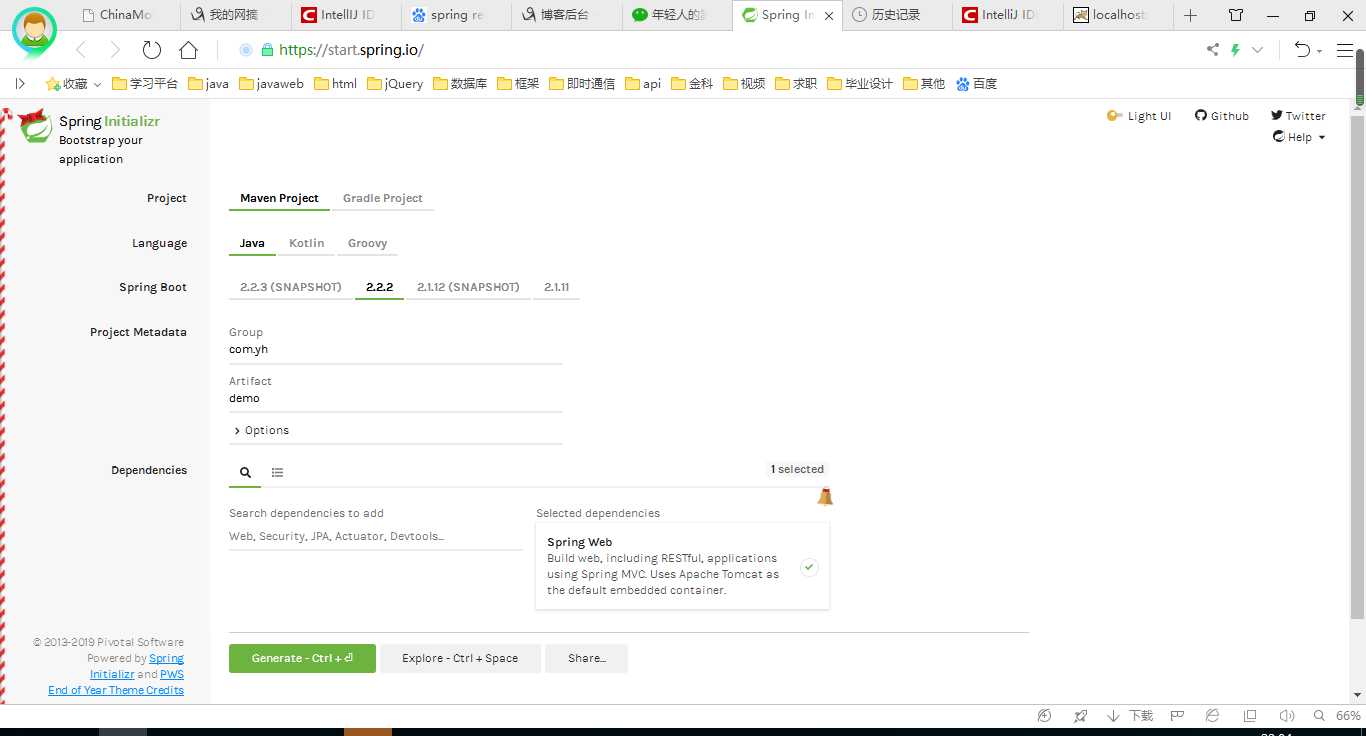Click the Spring Initializr logo
The image size is (1366, 736).
pyautogui.click(x=36, y=127)
